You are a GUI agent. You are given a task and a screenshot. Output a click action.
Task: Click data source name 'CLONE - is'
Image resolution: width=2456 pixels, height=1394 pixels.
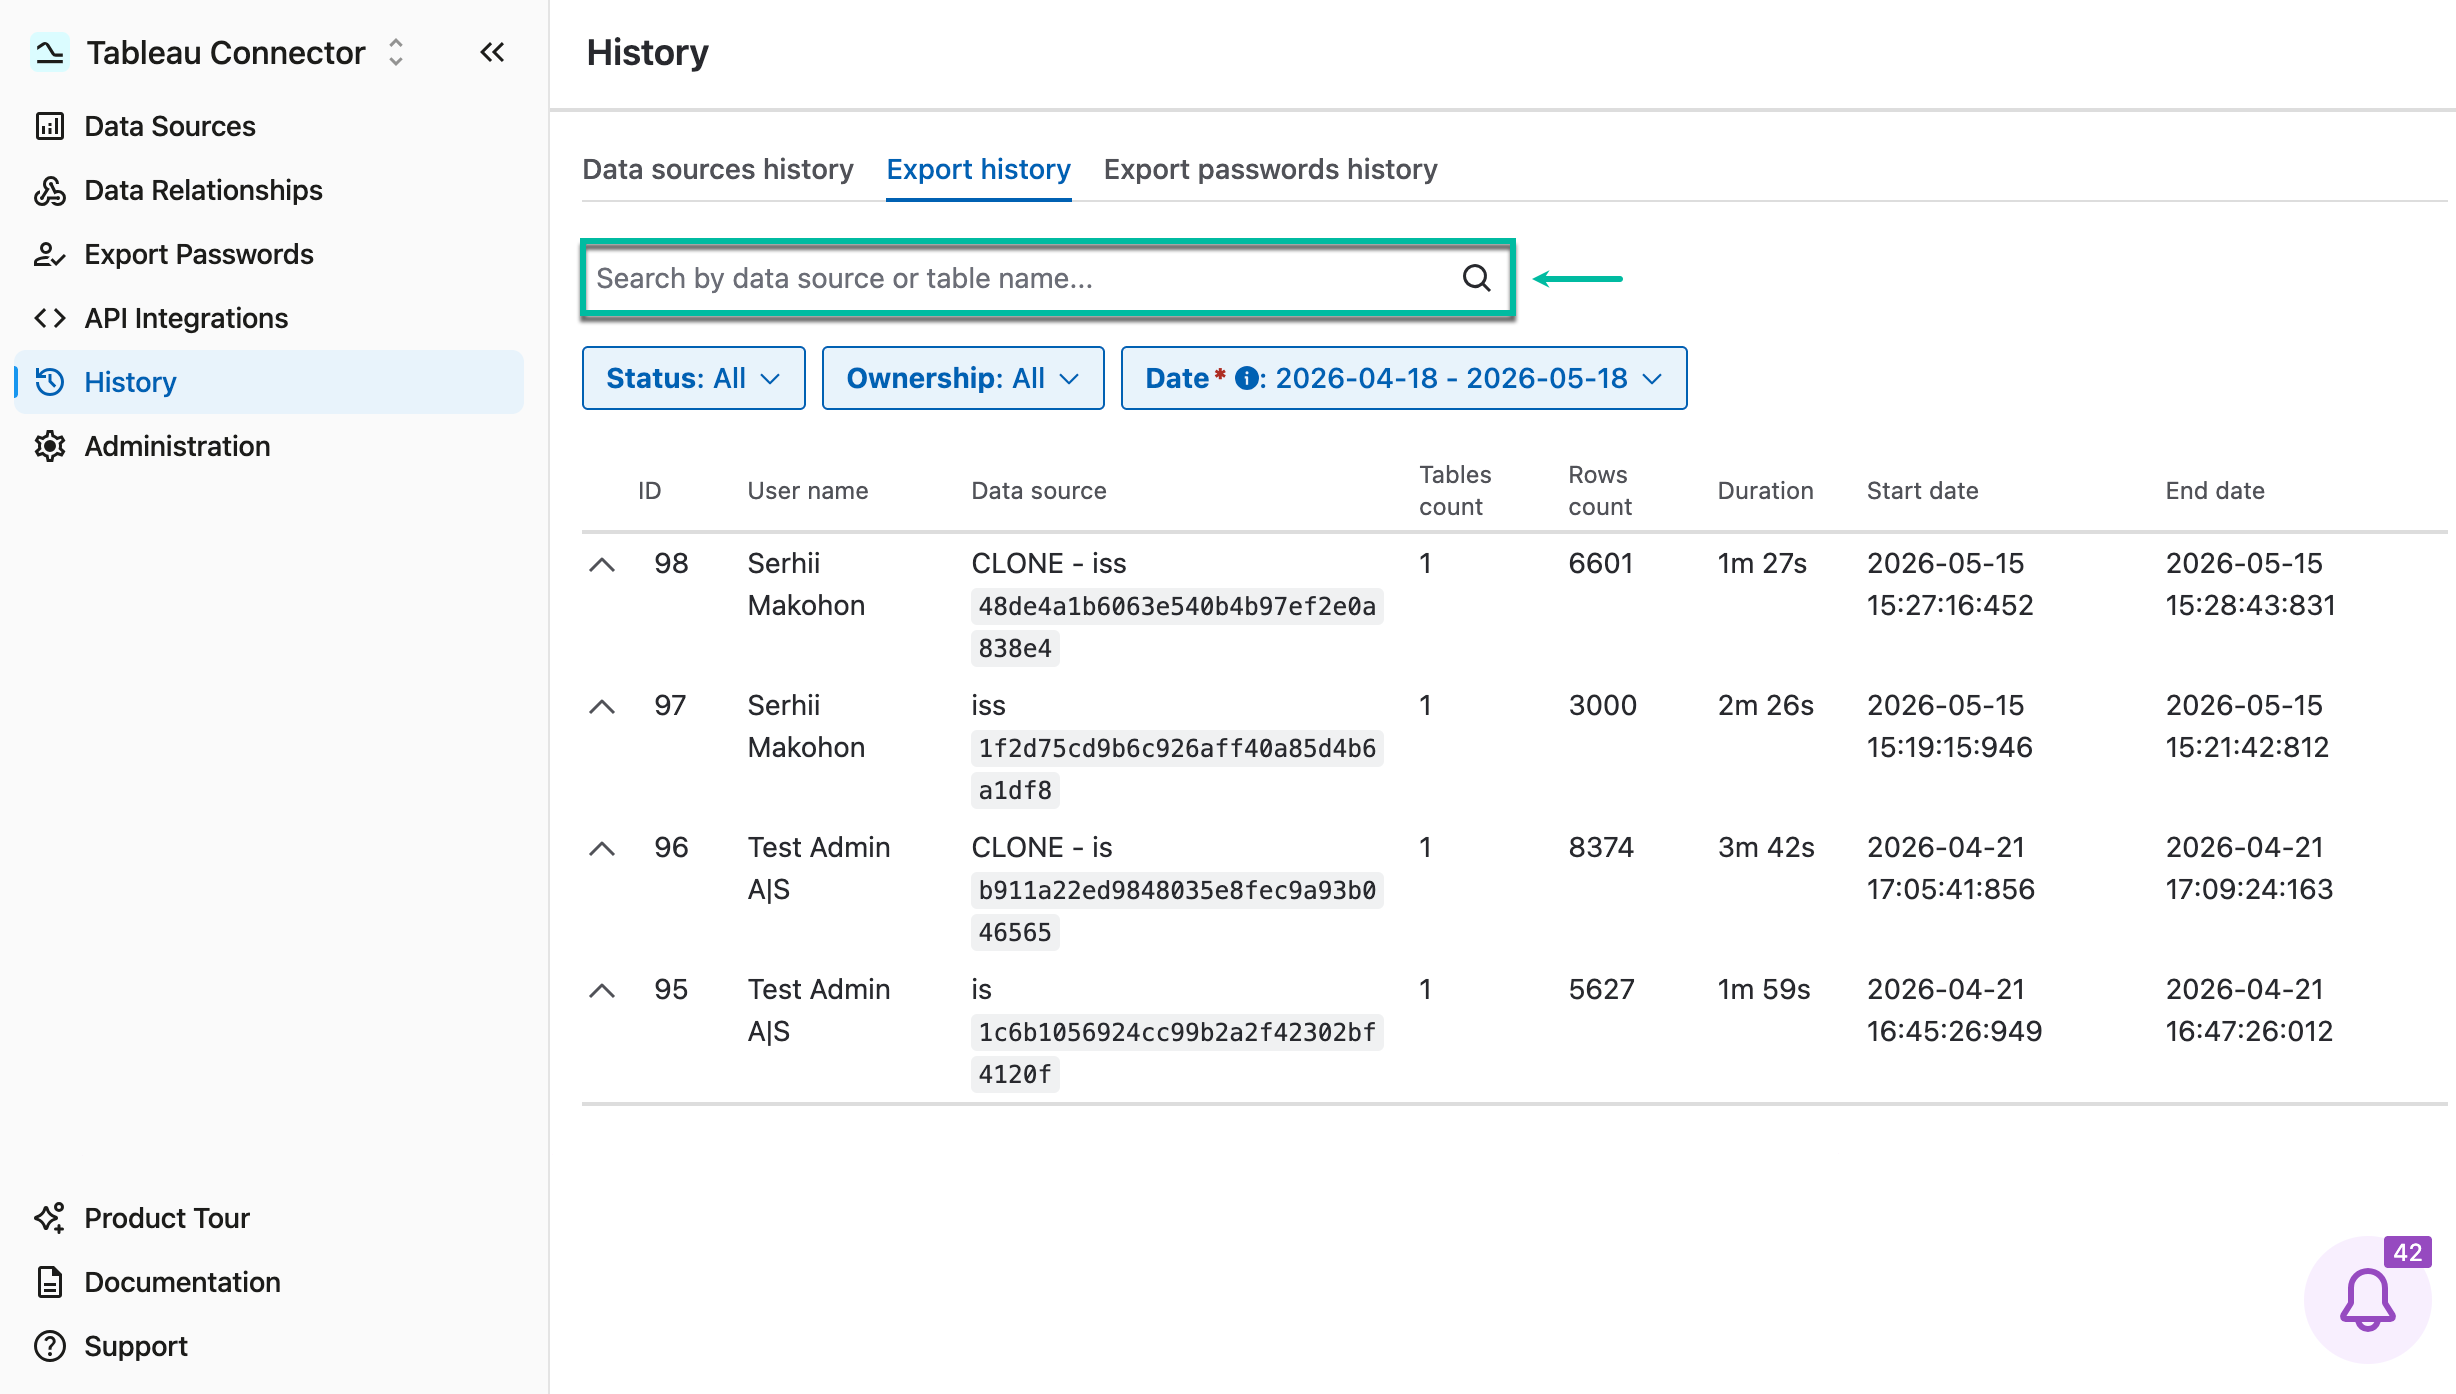1042,847
